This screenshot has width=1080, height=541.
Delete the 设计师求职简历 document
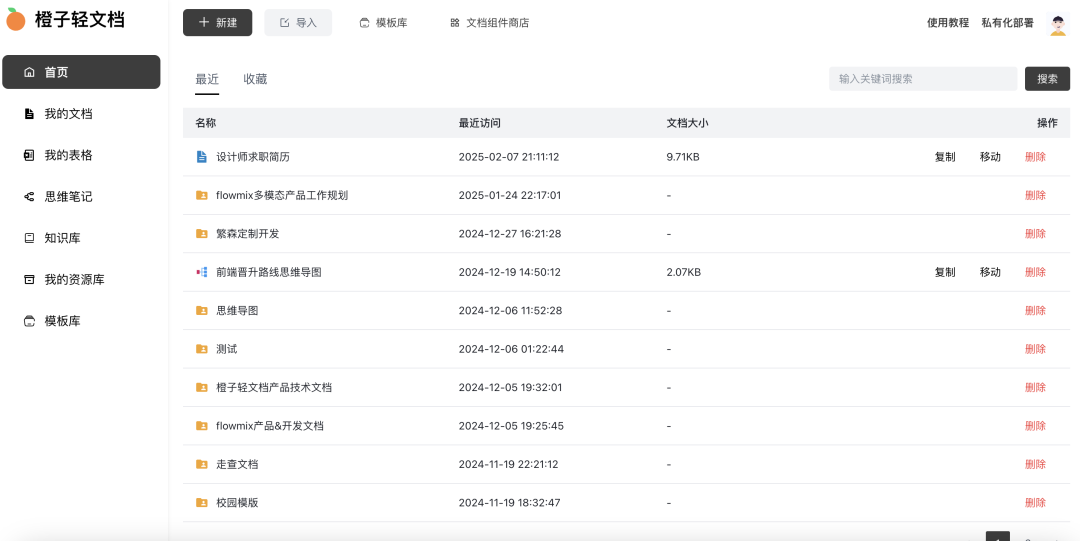pos(1035,157)
